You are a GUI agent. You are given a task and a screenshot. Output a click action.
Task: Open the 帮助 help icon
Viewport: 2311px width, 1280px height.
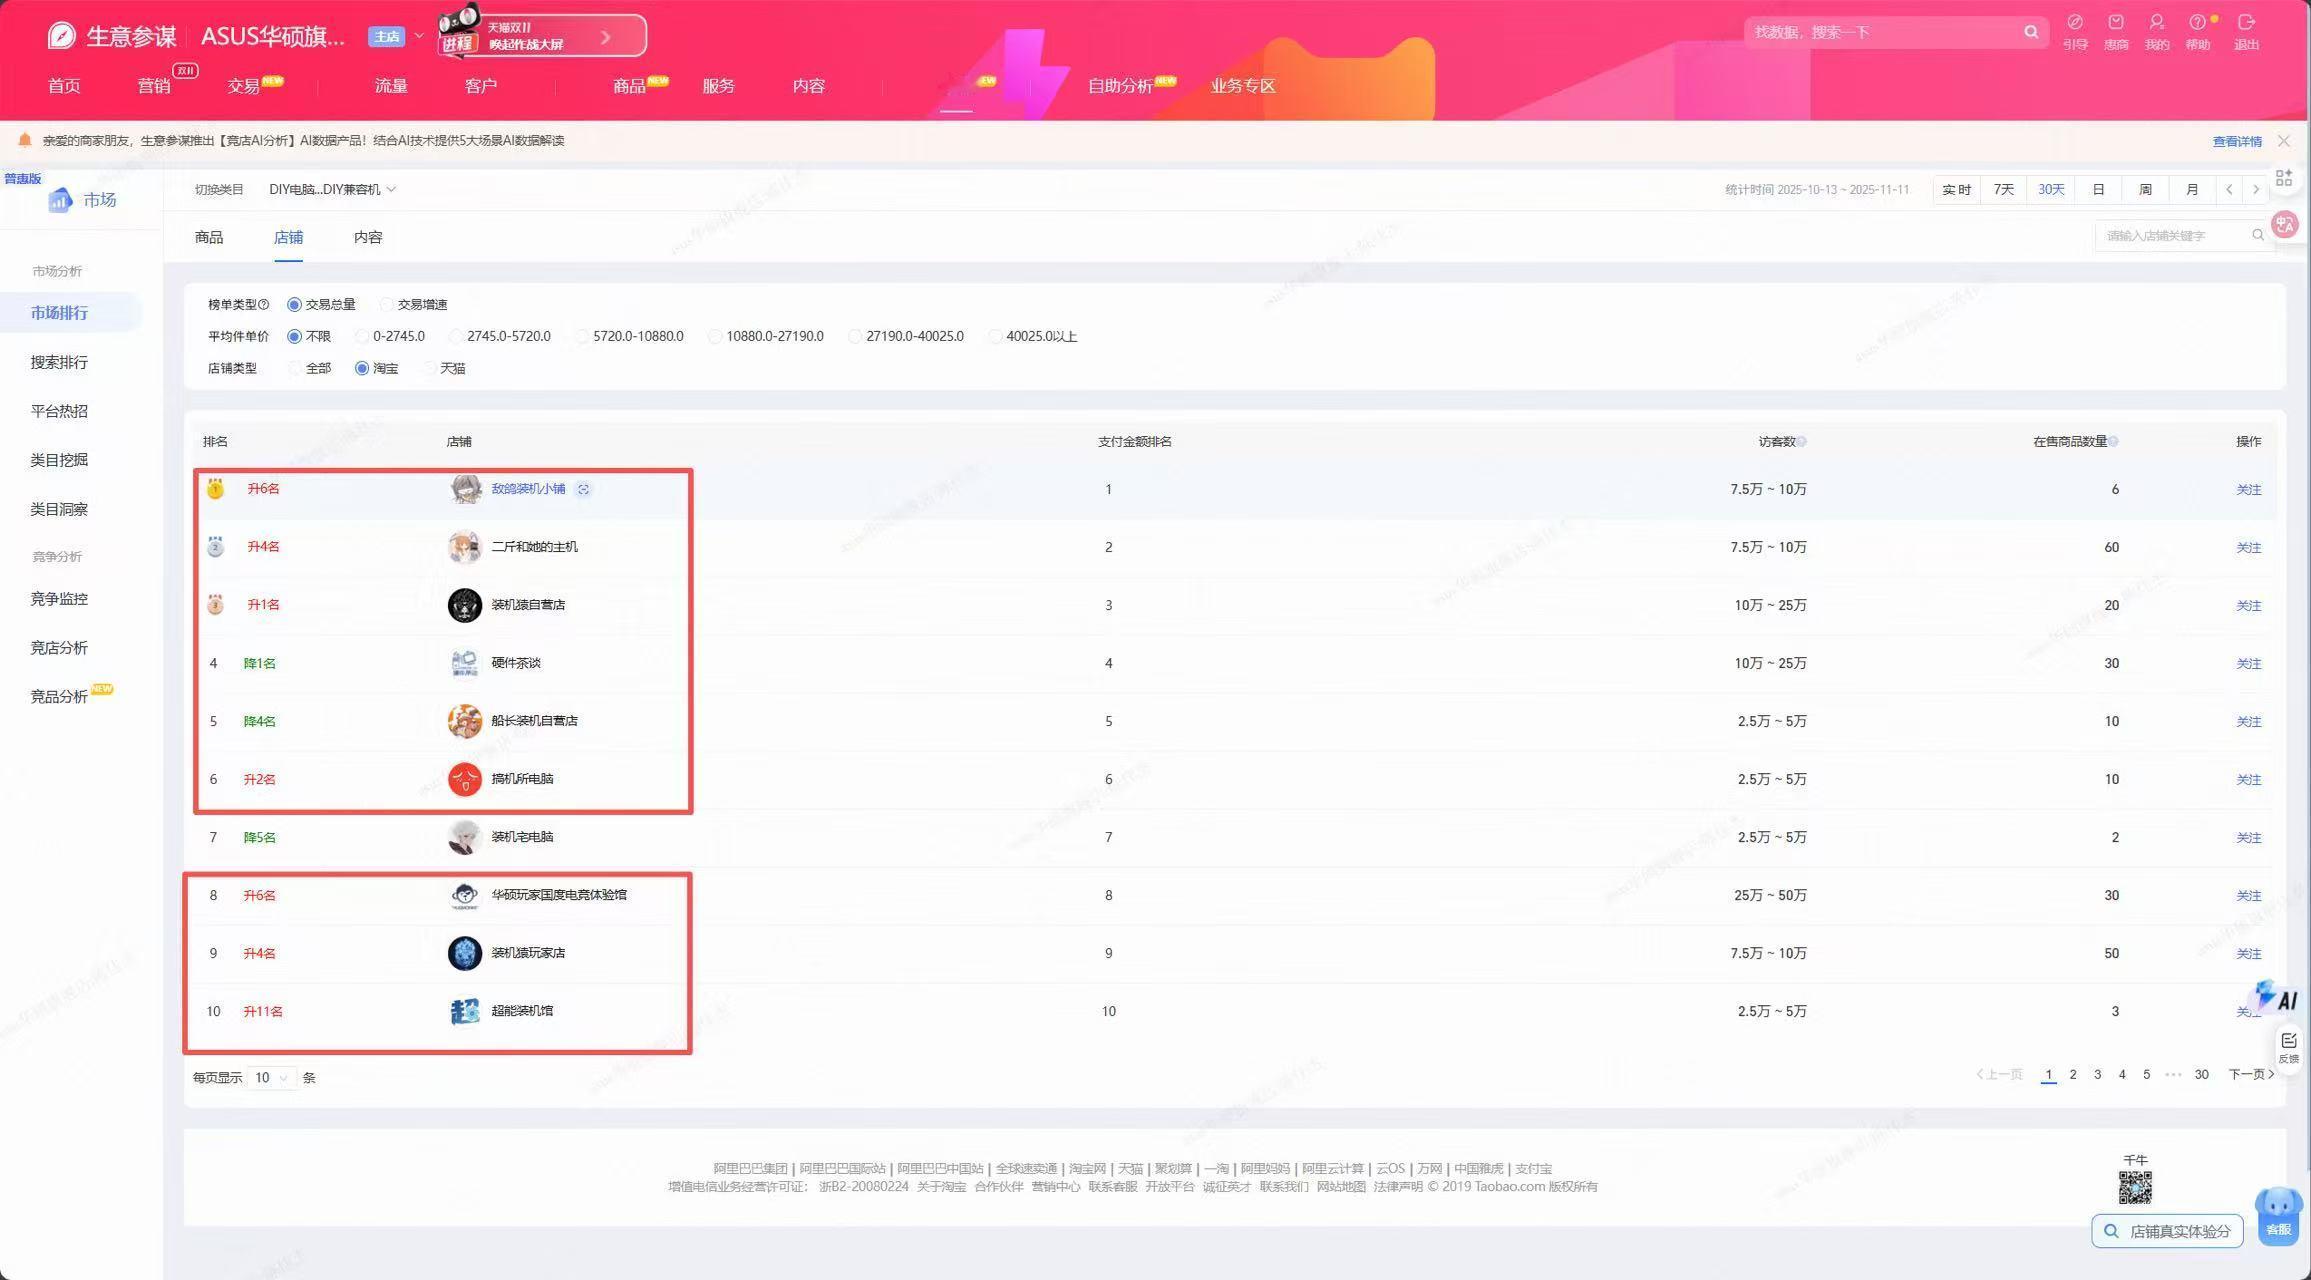coord(2197,23)
